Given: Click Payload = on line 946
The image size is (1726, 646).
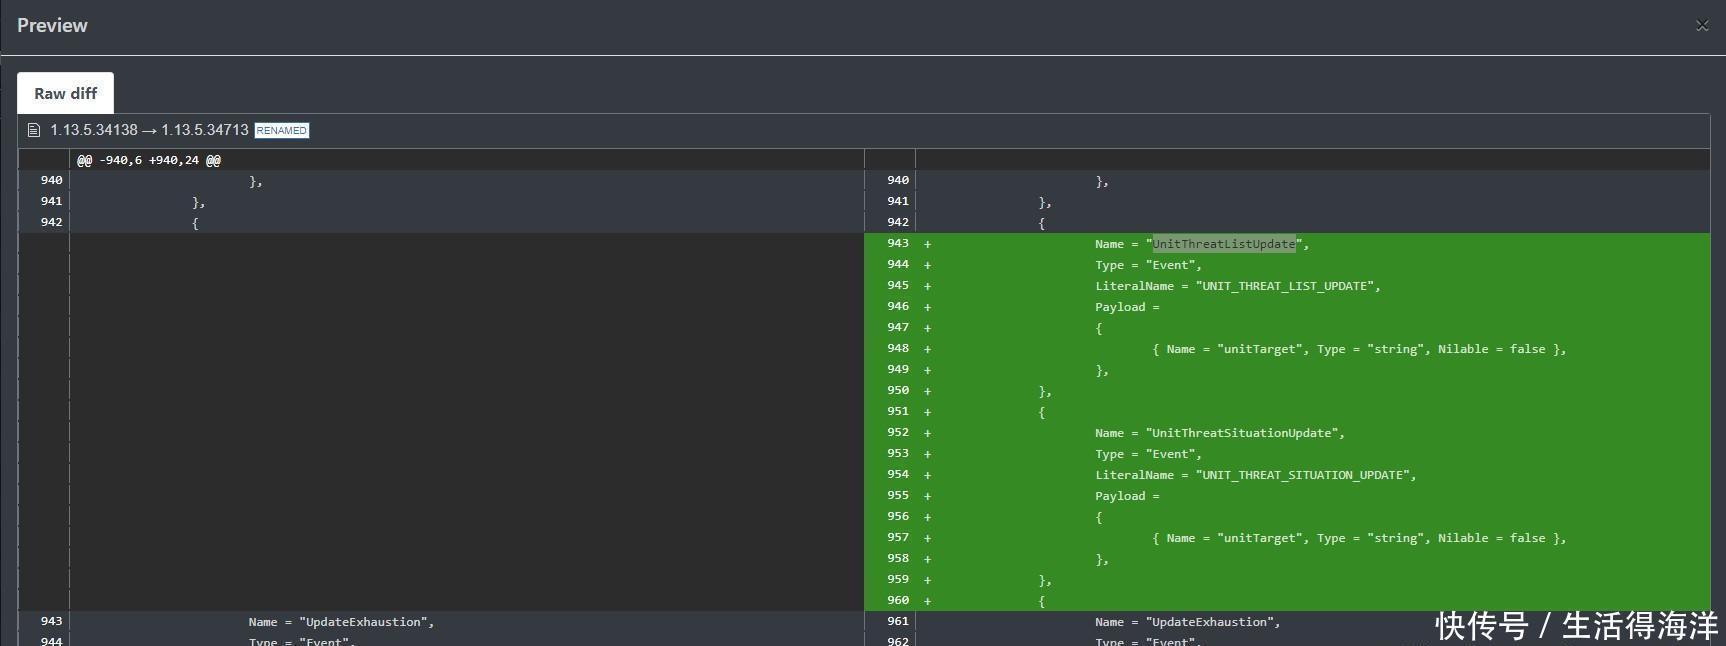Looking at the screenshot, I should 1127,307.
